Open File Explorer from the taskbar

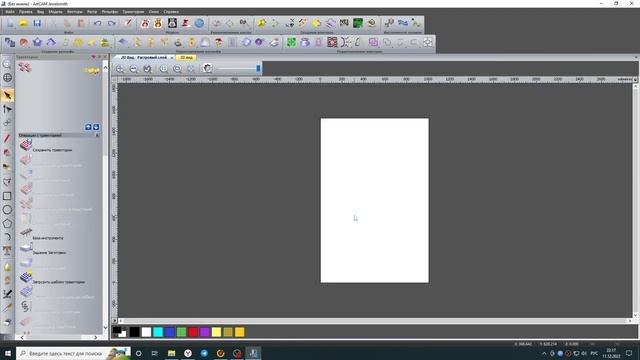pyautogui.click(x=171, y=353)
